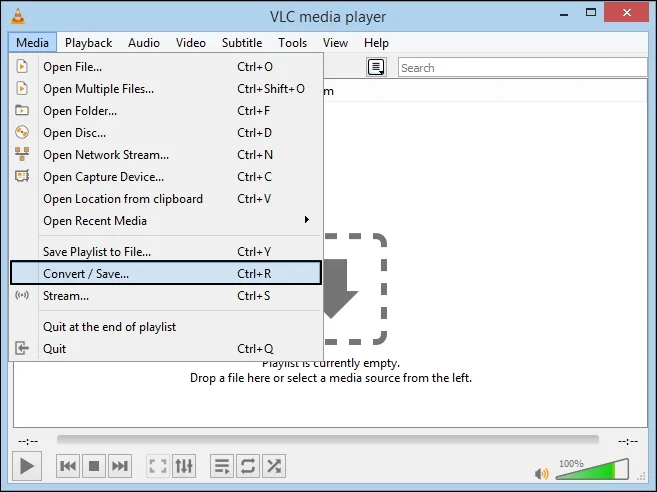The height and width of the screenshot is (492, 657).
Task: Click the Open Disc icon
Action: coord(22,132)
